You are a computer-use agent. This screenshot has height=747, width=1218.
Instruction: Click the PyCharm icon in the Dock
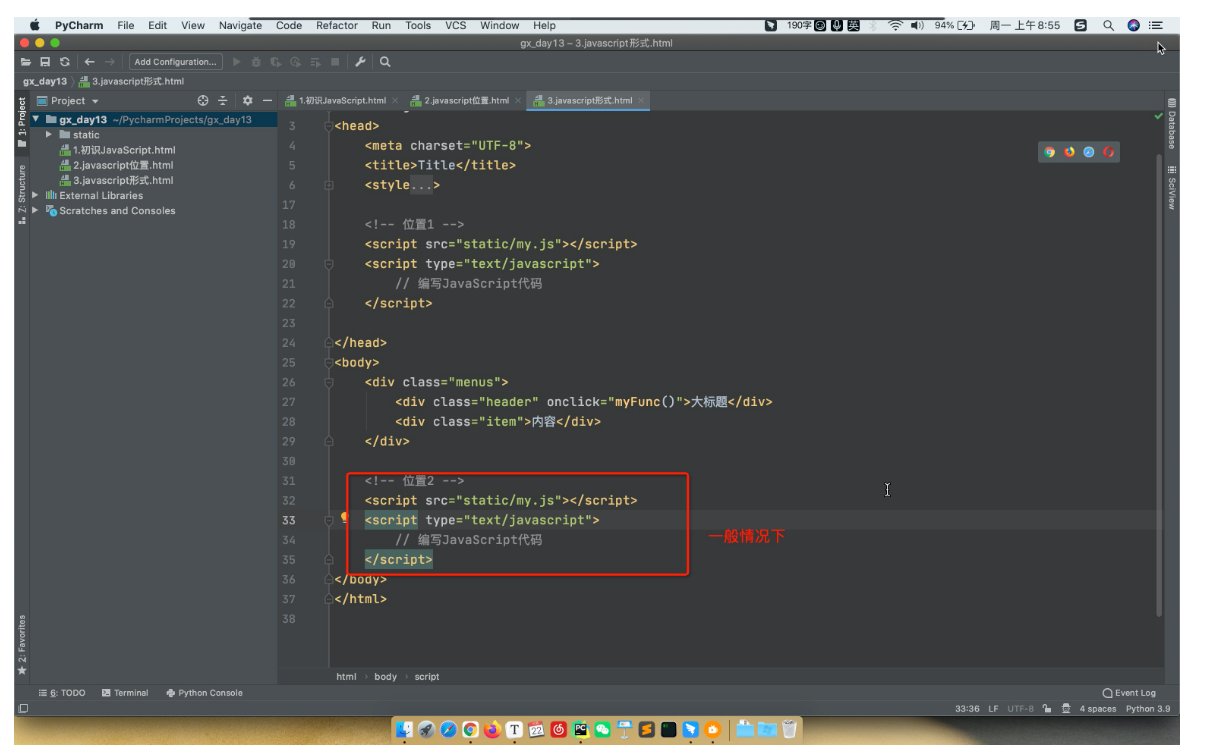[x=581, y=730]
